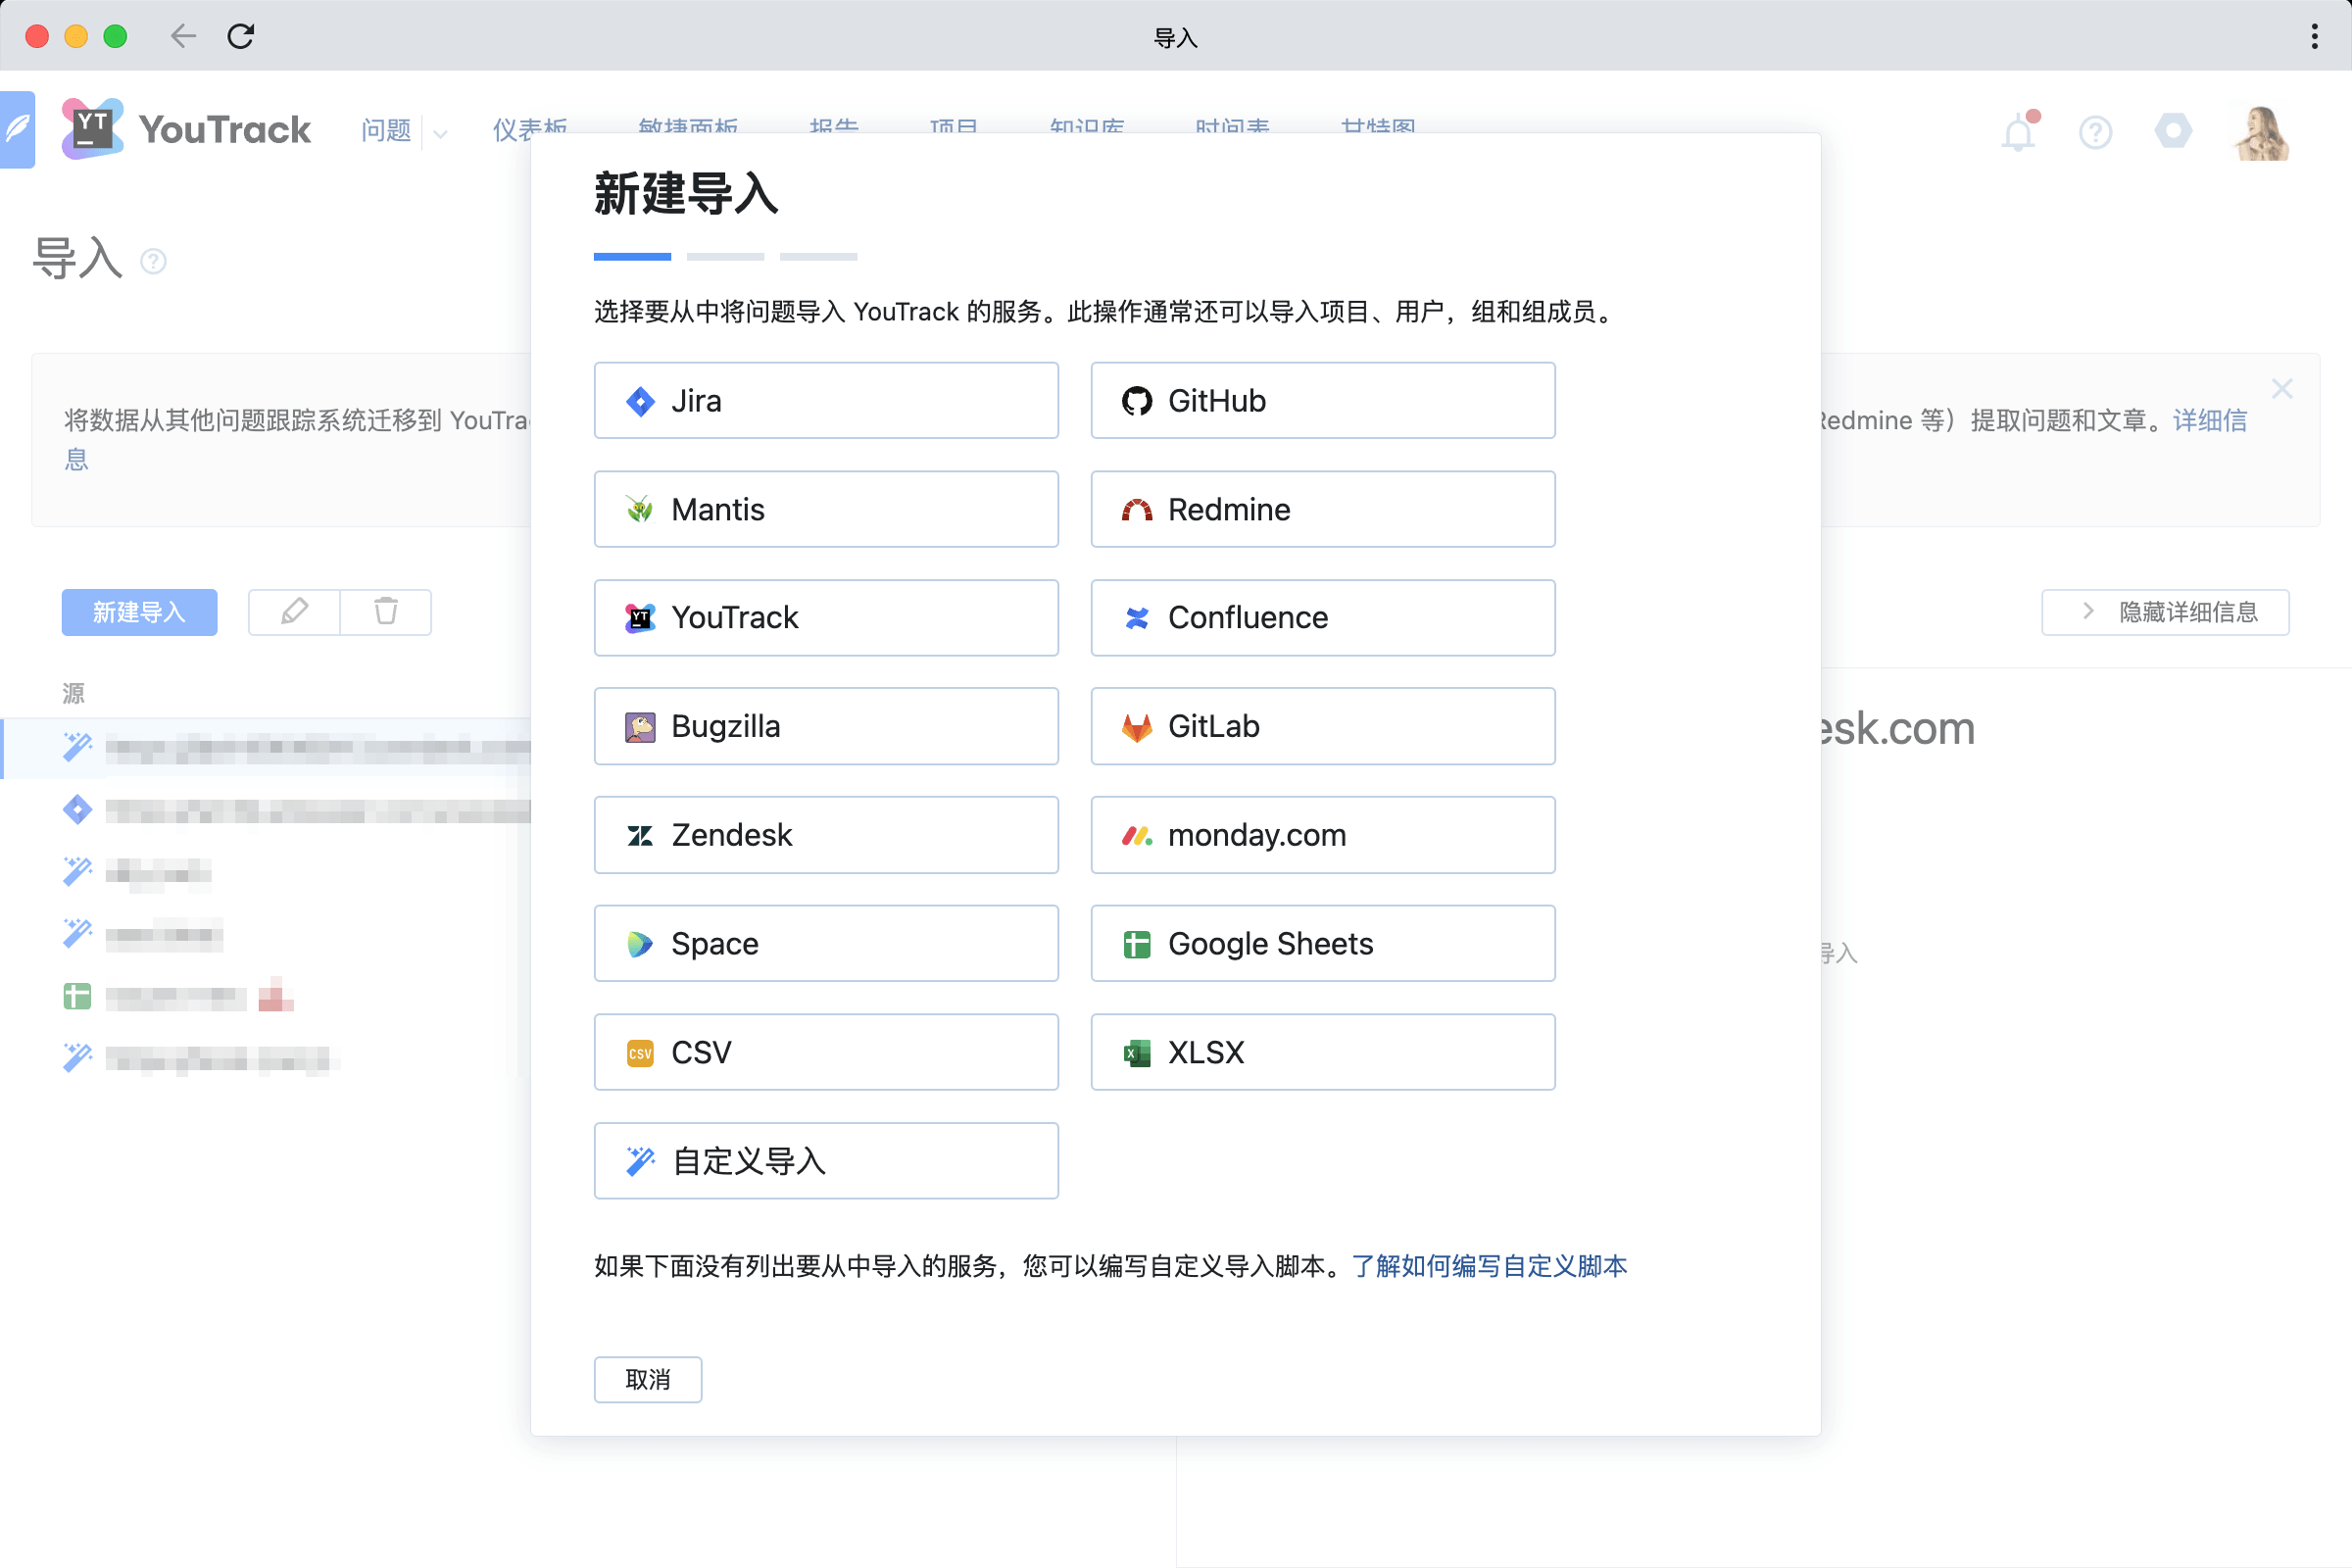Select Bugzilla as import source
Image resolution: width=2352 pixels, height=1568 pixels.
(x=826, y=726)
